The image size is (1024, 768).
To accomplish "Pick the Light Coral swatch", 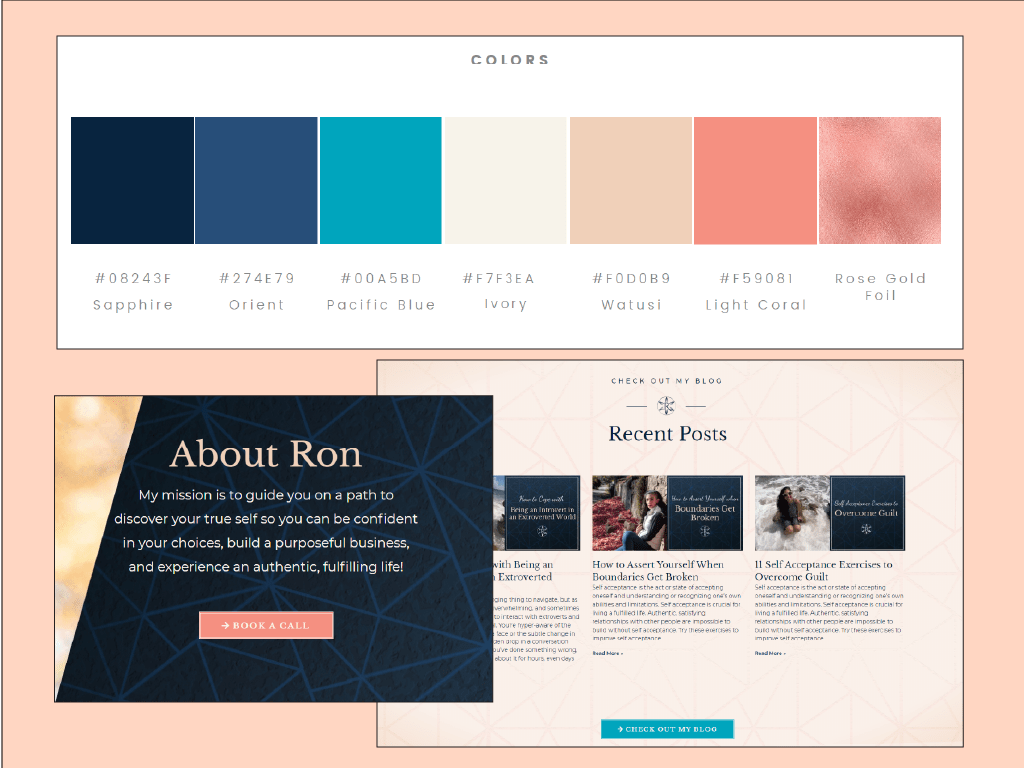I will point(755,180).
